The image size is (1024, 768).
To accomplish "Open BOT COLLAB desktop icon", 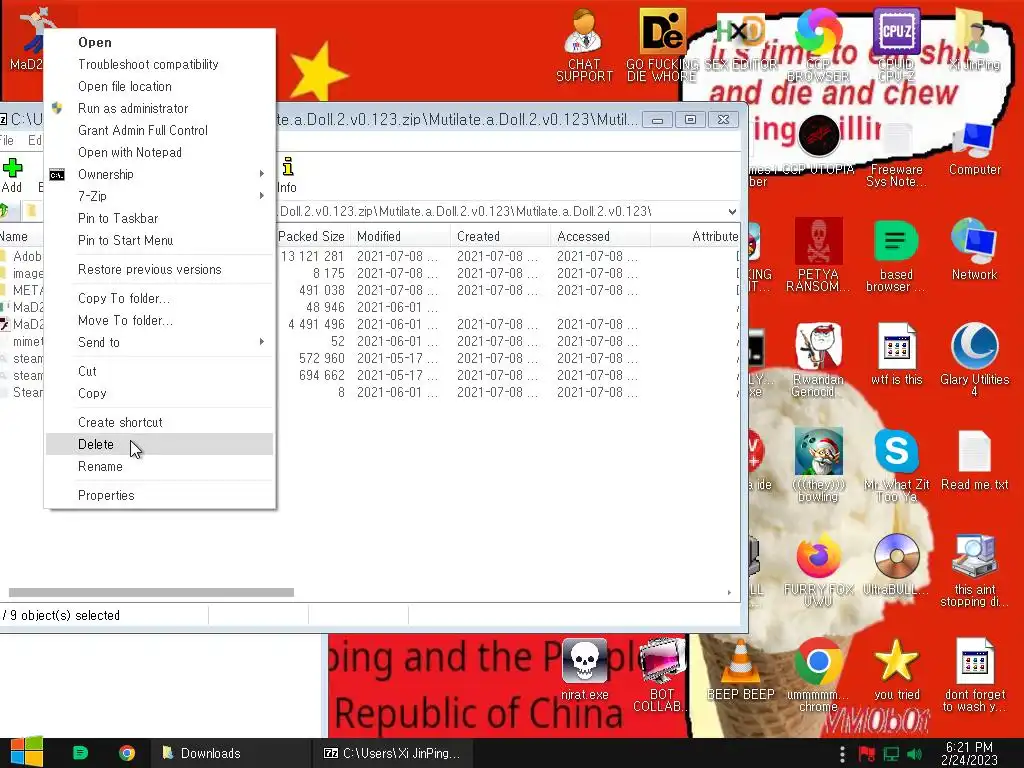I will pos(662,675).
